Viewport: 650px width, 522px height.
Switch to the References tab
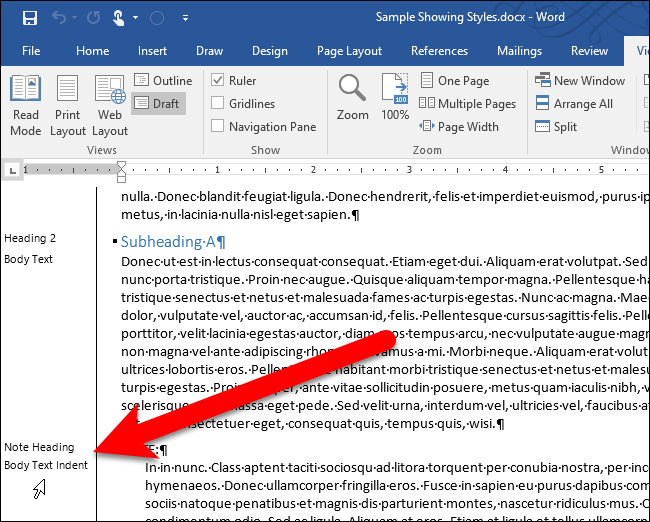[x=439, y=51]
